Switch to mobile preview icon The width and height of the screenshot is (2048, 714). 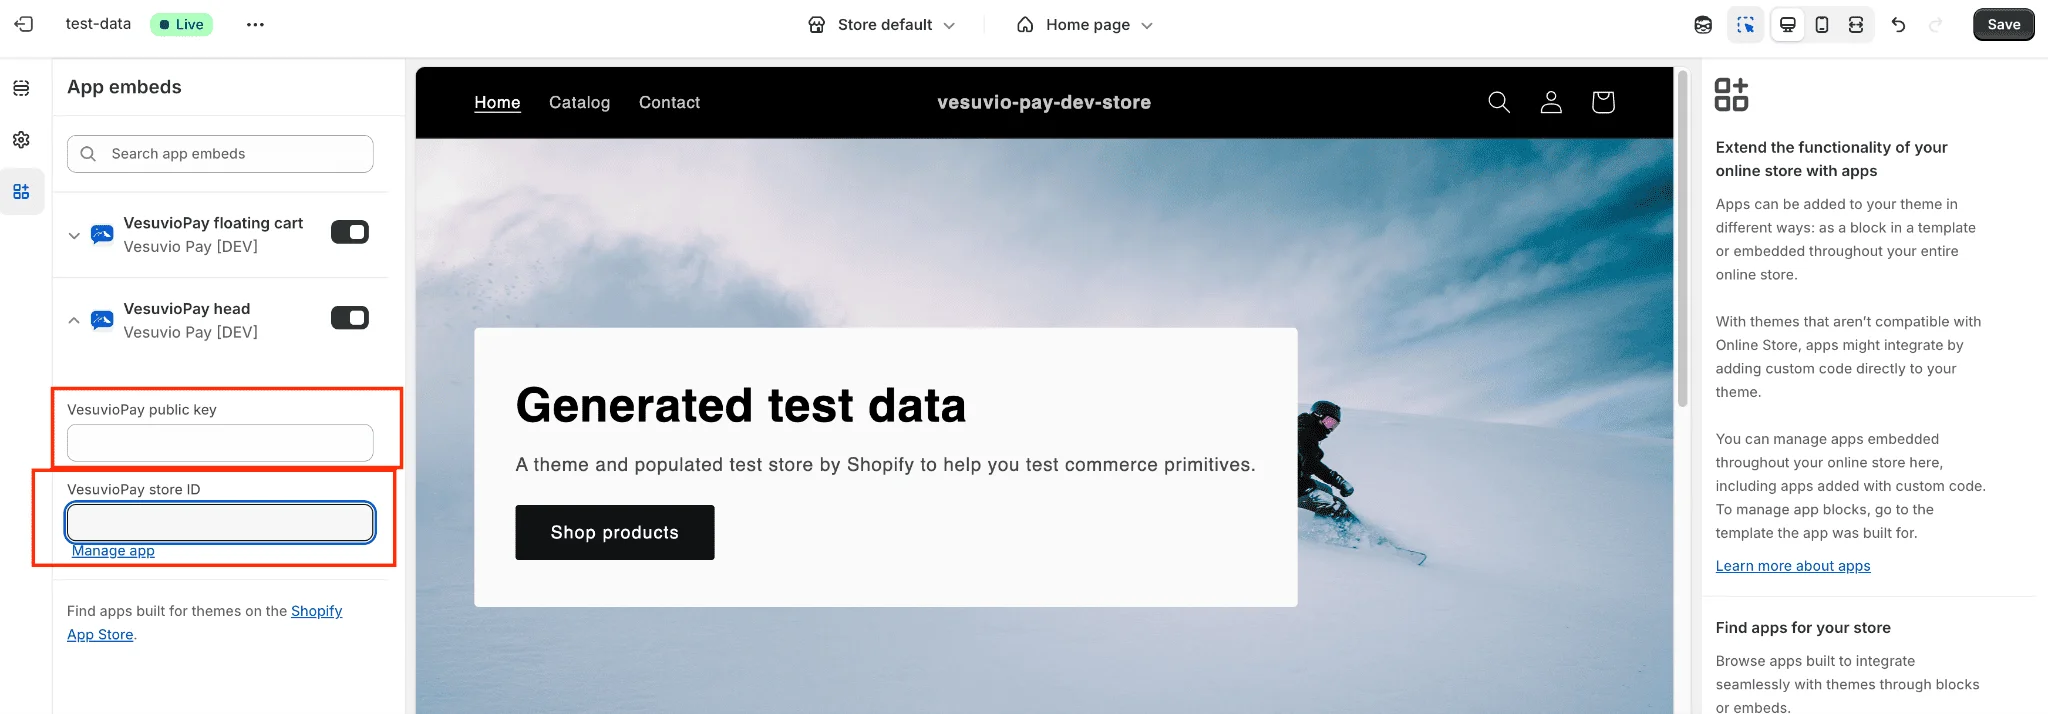[1822, 24]
